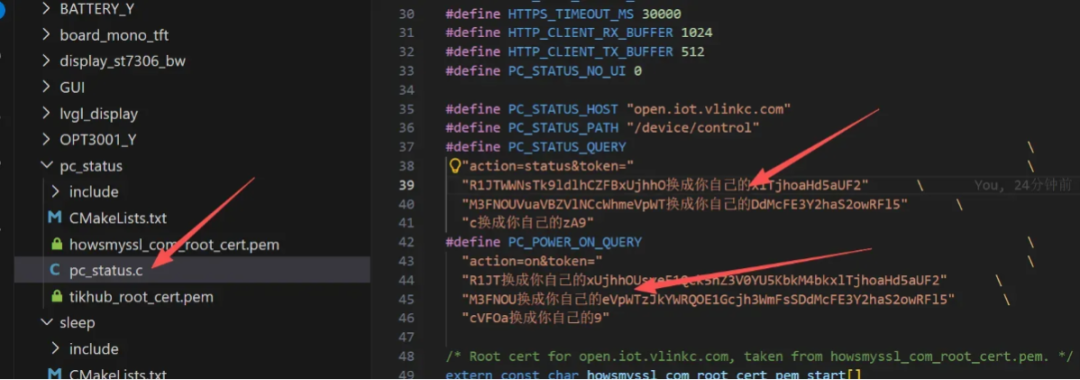Click the token string on line 40
The width and height of the screenshot is (1080, 380).
[x=685, y=204]
